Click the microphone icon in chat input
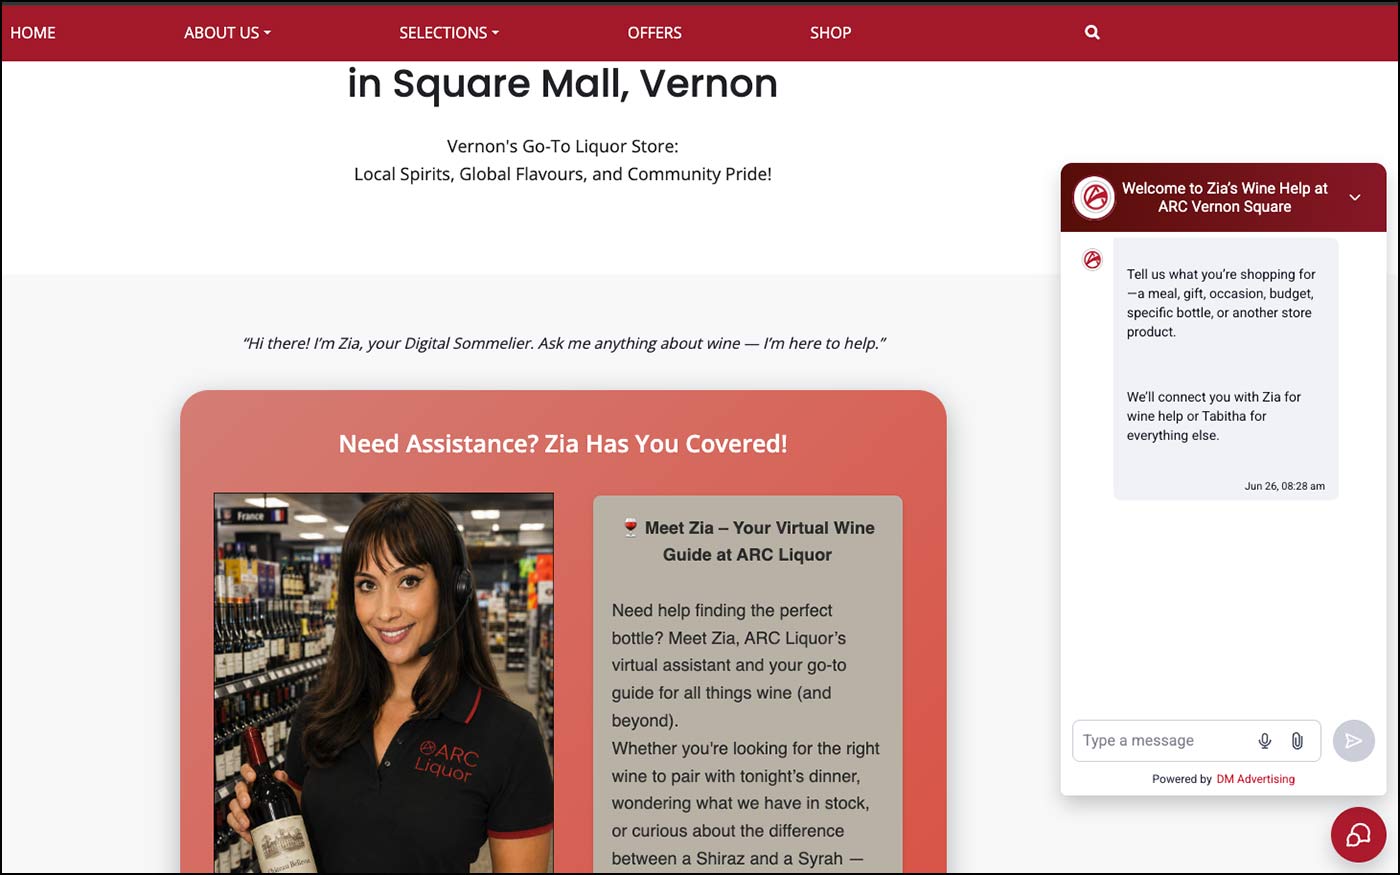The width and height of the screenshot is (1400, 875). [1265, 741]
